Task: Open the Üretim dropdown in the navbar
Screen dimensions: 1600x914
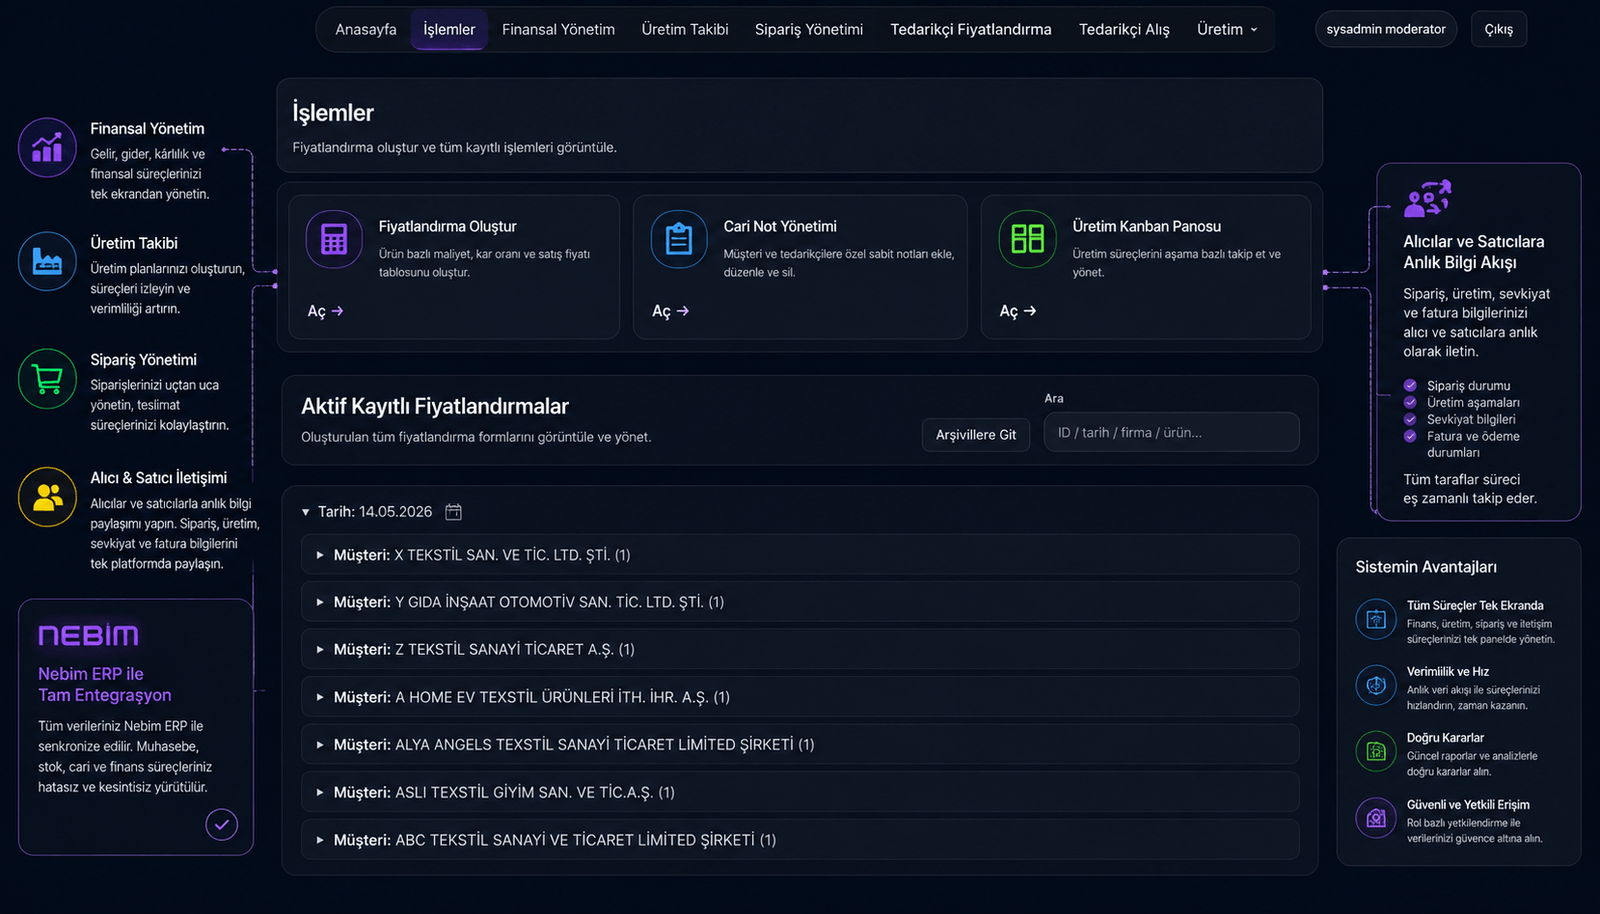Action: pos(1227,29)
